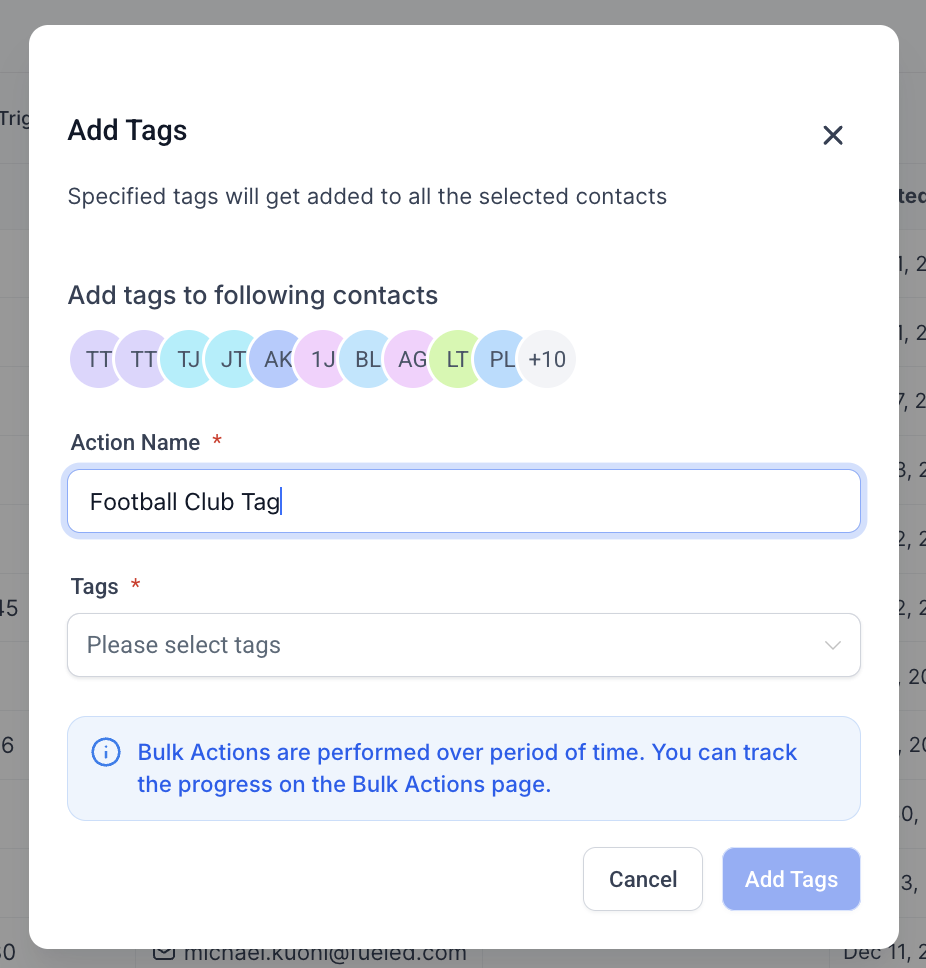Show the +10 additional contacts badge

pyautogui.click(x=548, y=359)
